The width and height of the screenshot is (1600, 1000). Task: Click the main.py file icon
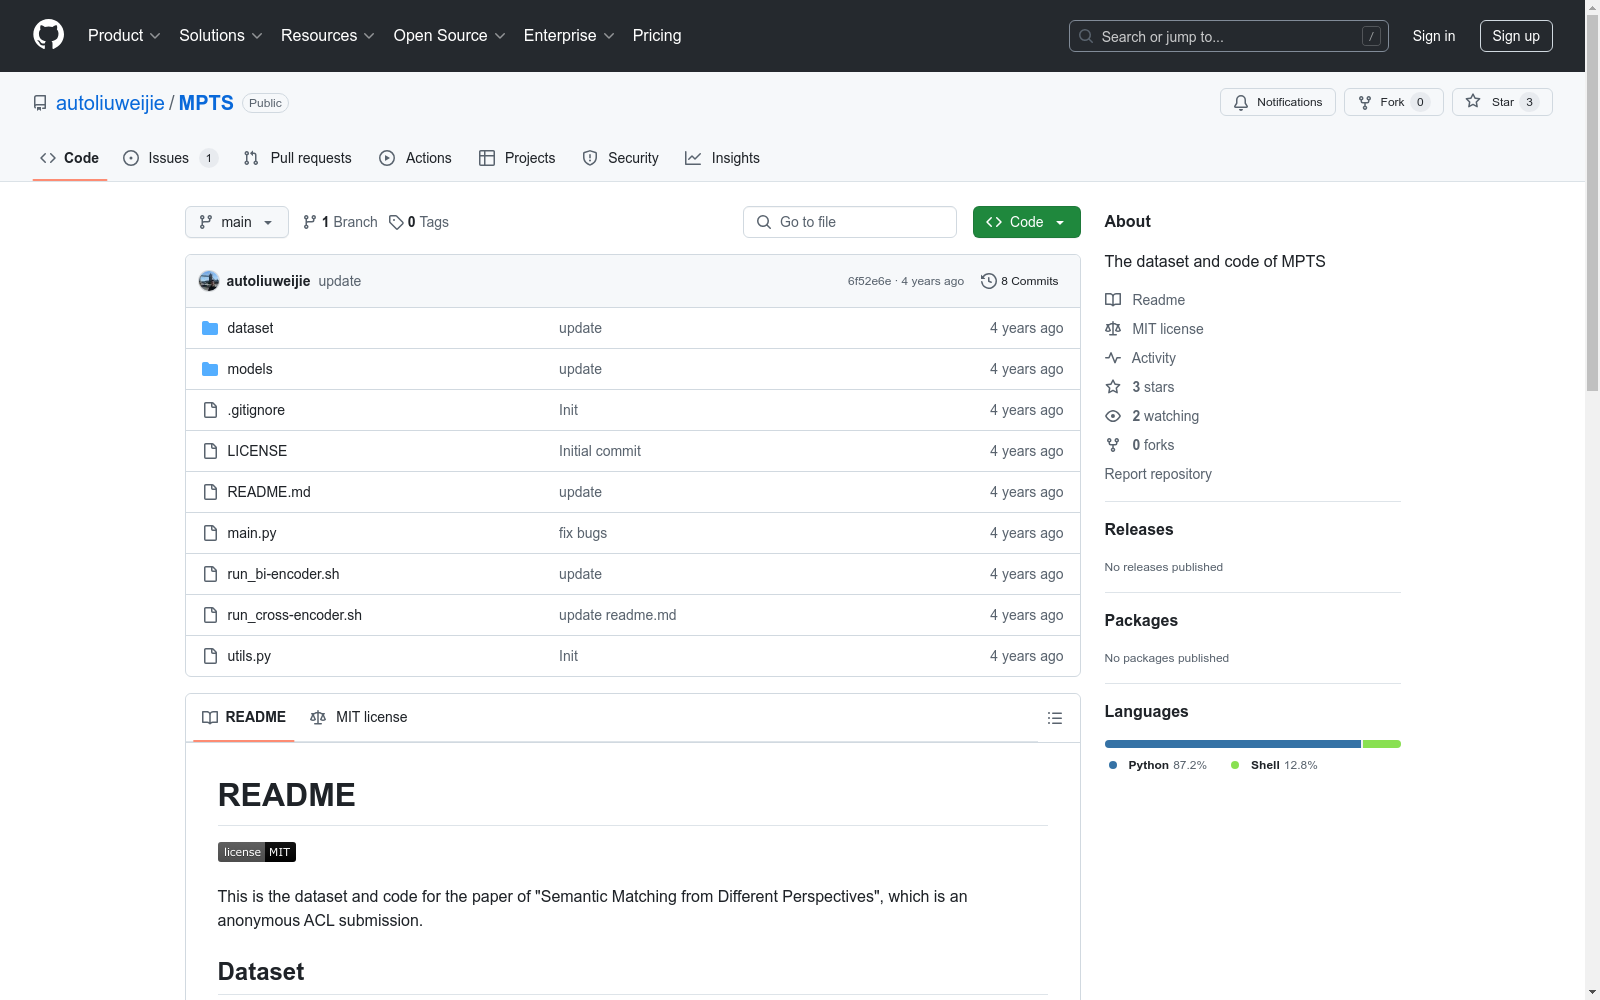[210, 533]
